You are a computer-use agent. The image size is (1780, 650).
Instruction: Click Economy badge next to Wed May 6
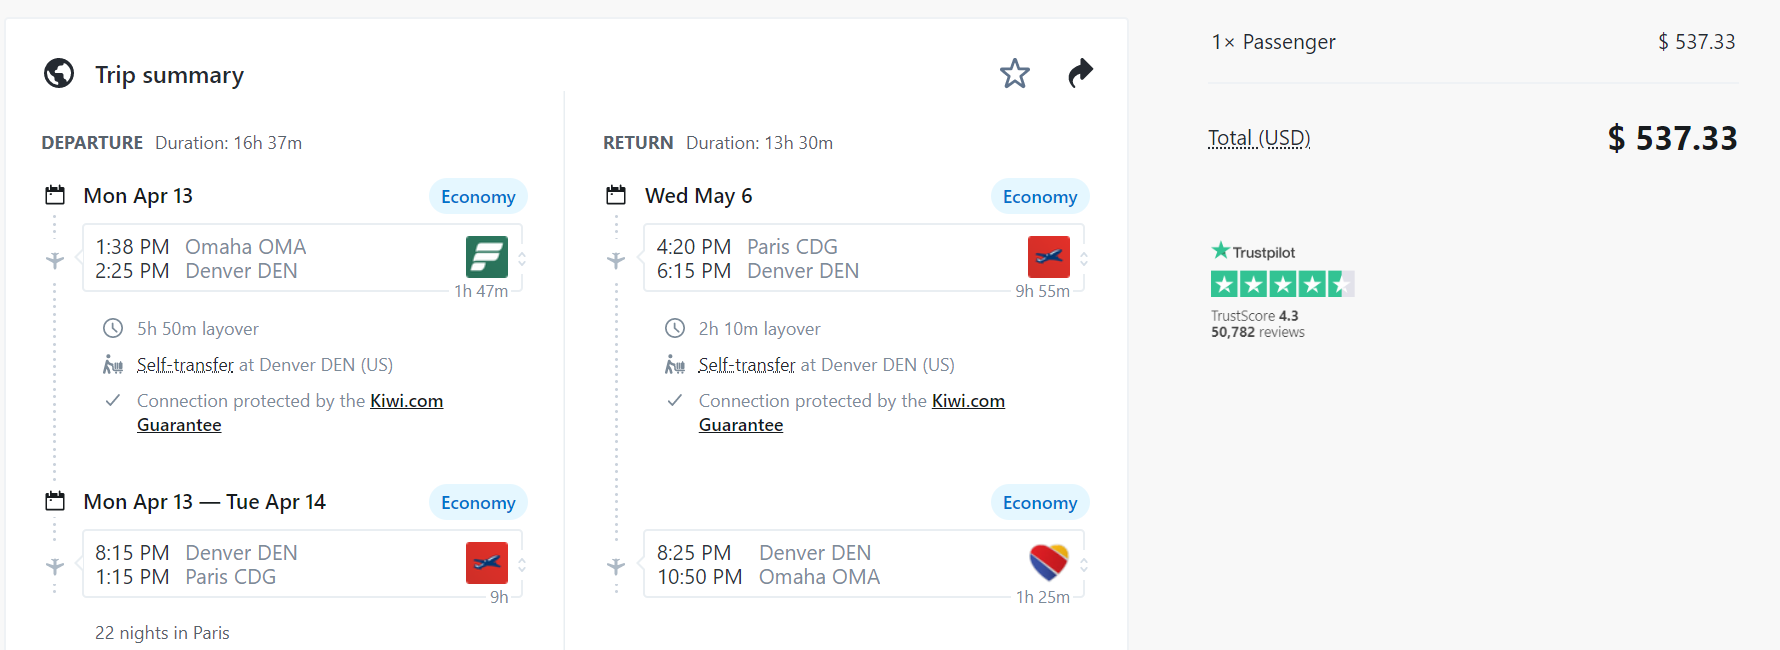tap(1039, 197)
